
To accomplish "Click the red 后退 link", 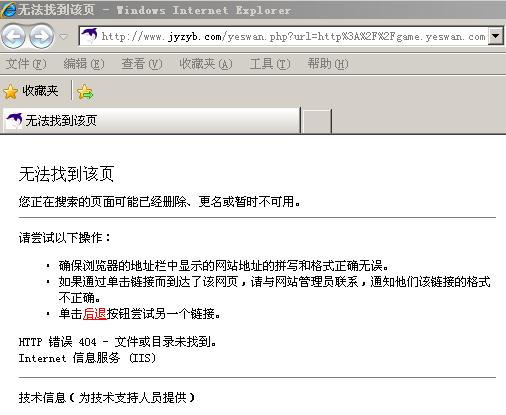I will point(94,314).
